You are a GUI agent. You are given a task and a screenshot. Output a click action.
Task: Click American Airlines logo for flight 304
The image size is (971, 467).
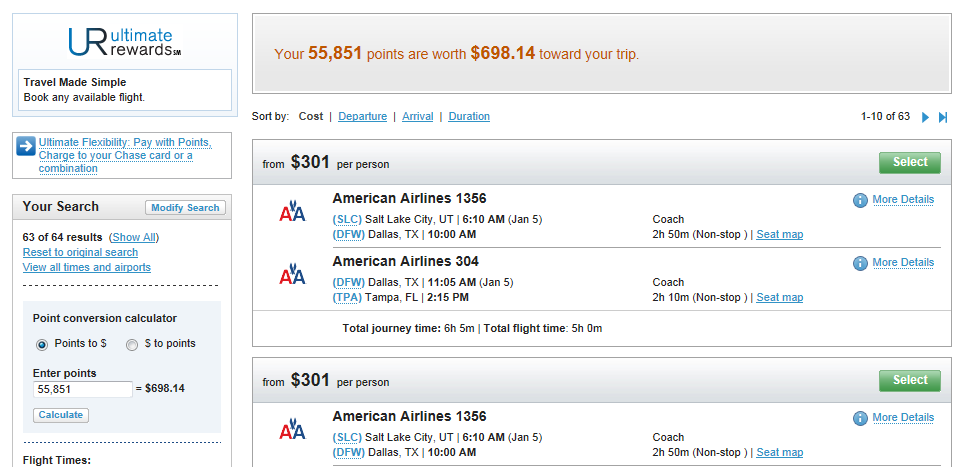[292, 273]
